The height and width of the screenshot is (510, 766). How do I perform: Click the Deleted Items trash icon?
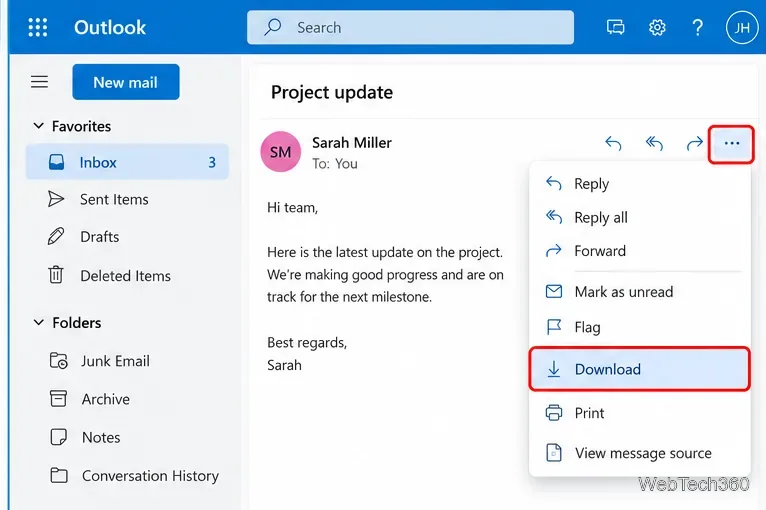pyautogui.click(x=56, y=275)
